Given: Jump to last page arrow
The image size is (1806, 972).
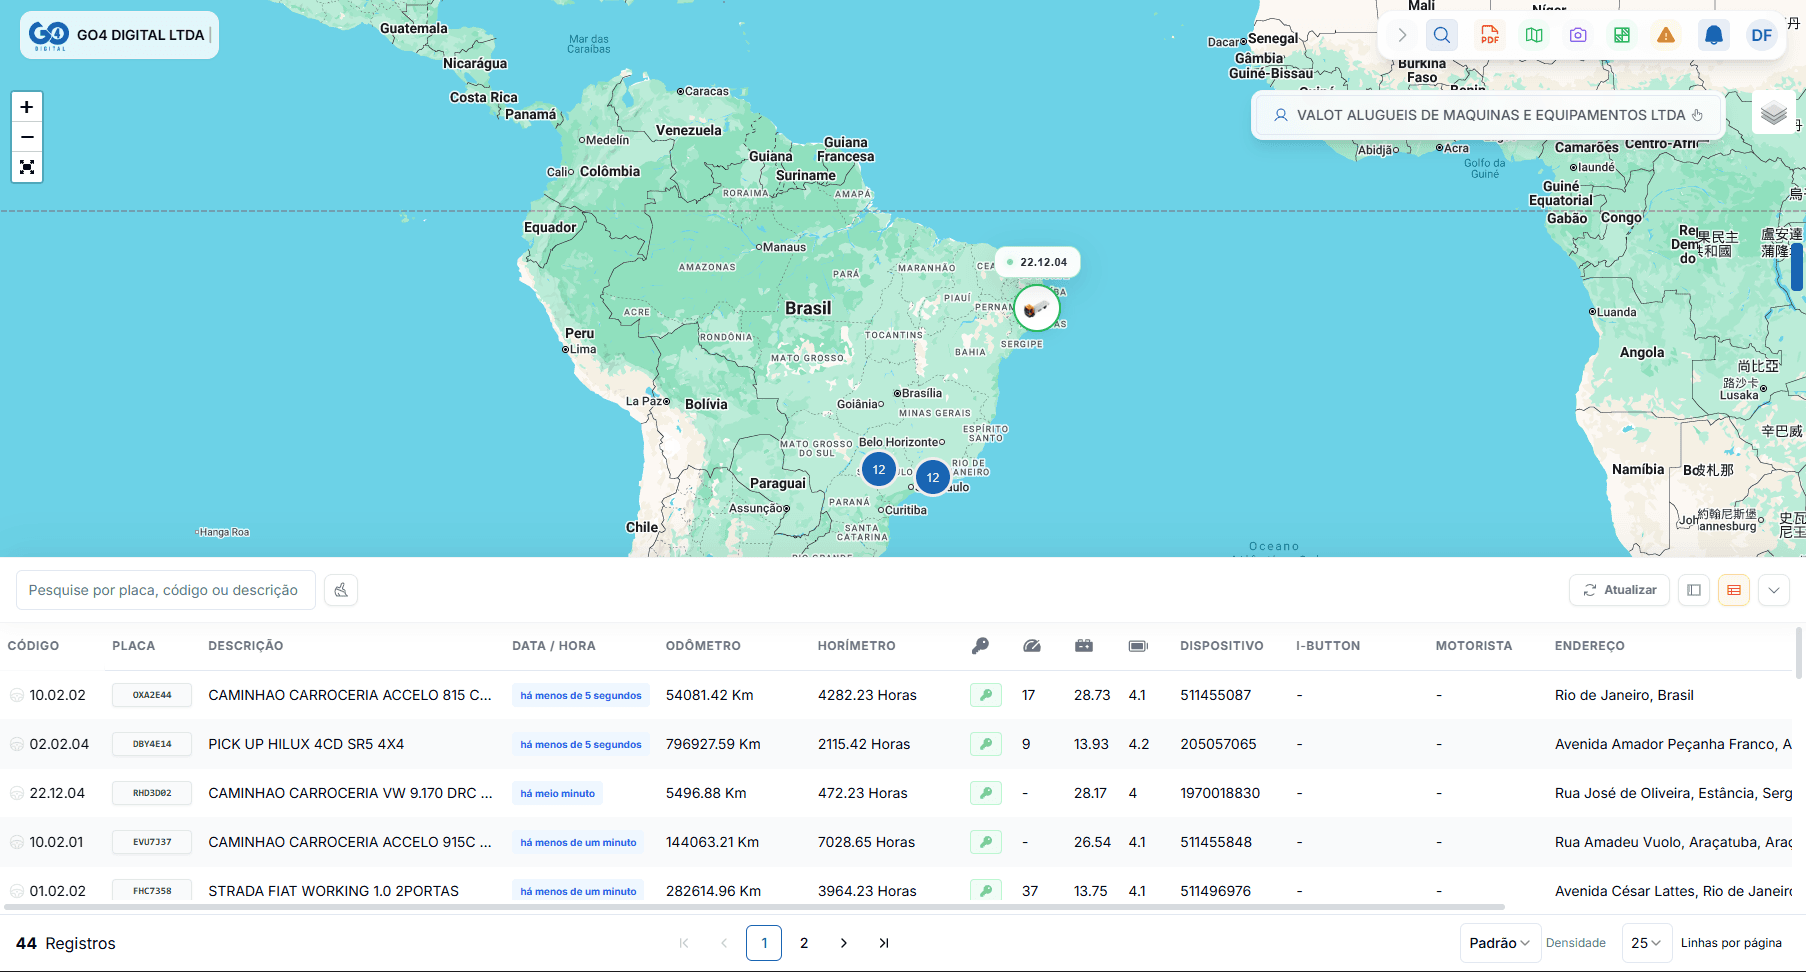Looking at the screenshot, I should (x=884, y=943).
